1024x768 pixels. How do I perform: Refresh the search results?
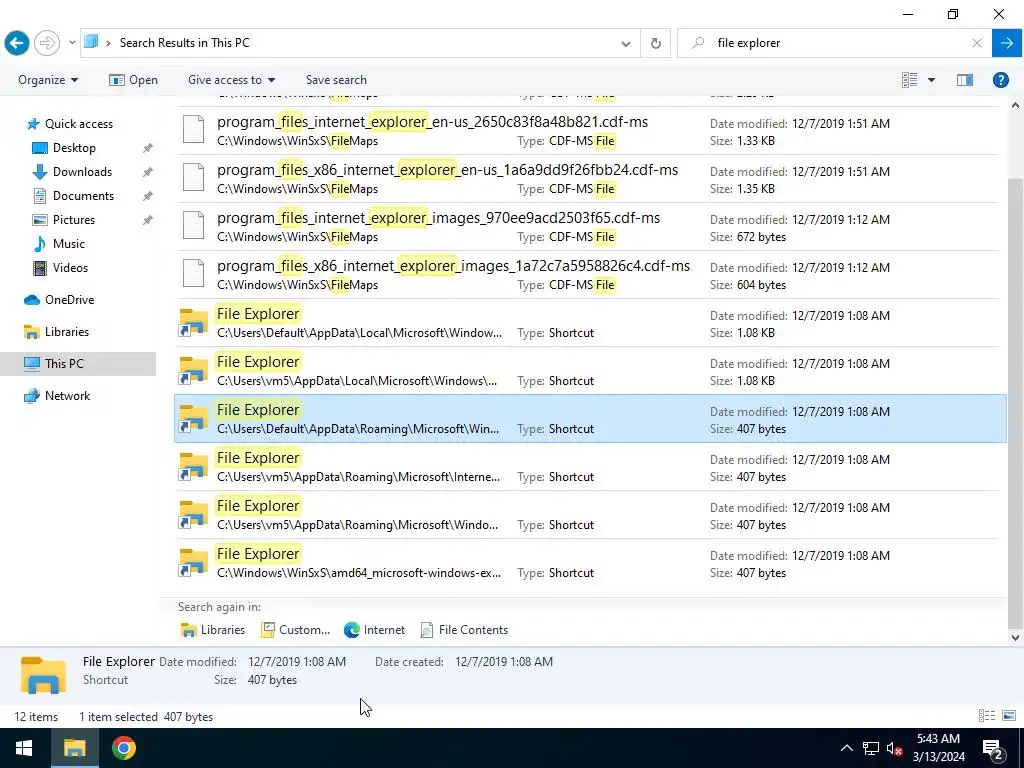point(656,44)
